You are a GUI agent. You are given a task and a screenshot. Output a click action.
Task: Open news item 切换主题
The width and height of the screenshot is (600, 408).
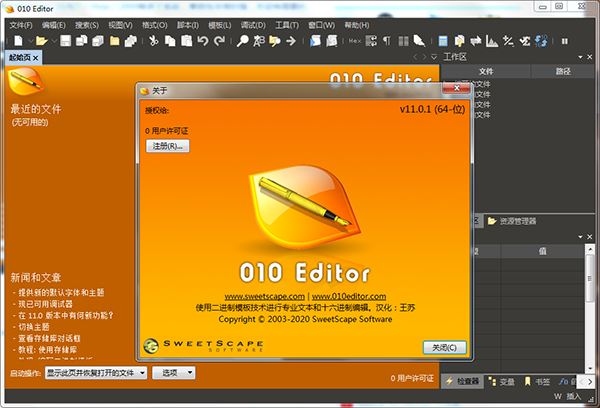(x=34, y=327)
